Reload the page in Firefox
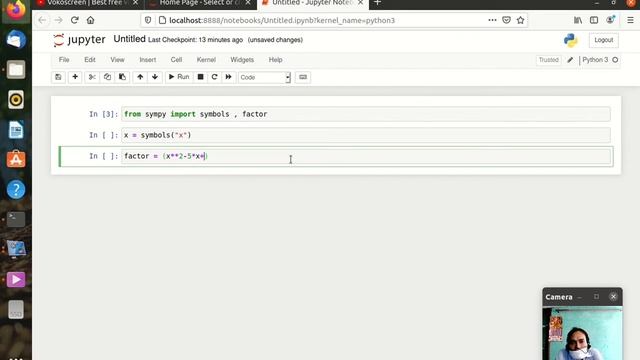The width and height of the screenshot is (640, 360). click(74, 20)
